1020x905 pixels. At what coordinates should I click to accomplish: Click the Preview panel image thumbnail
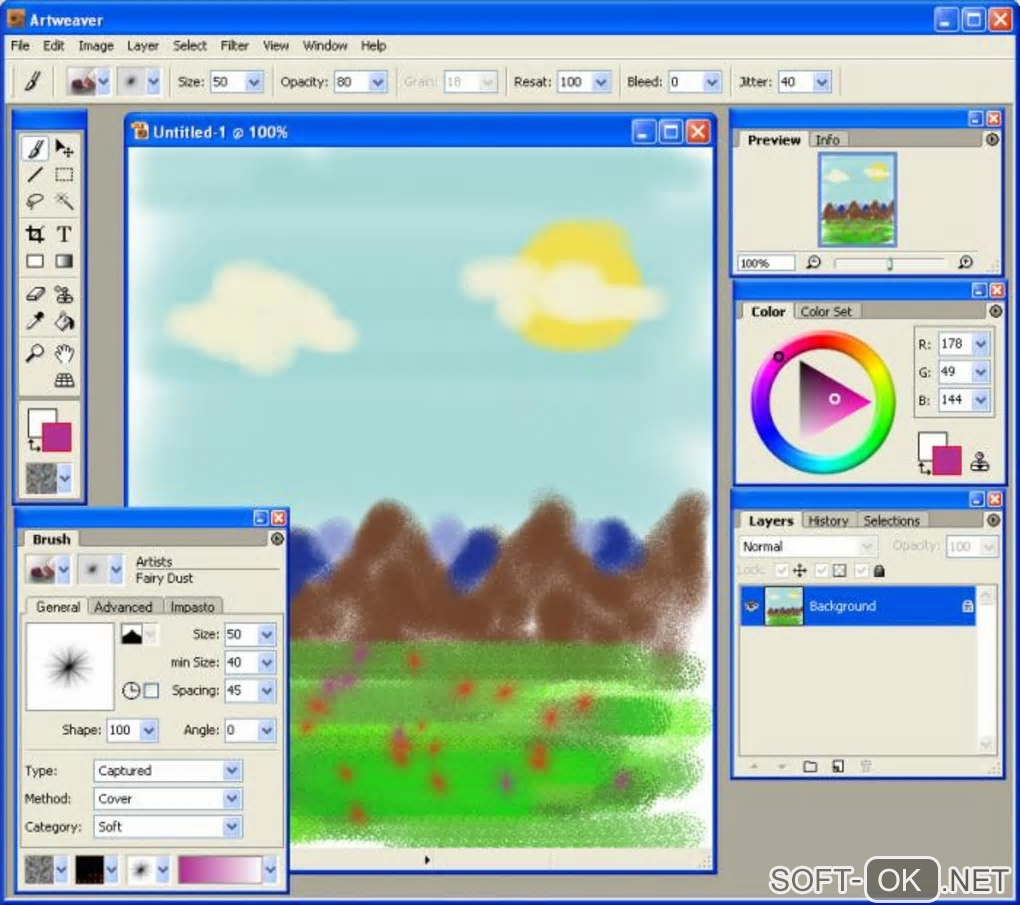click(858, 199)
